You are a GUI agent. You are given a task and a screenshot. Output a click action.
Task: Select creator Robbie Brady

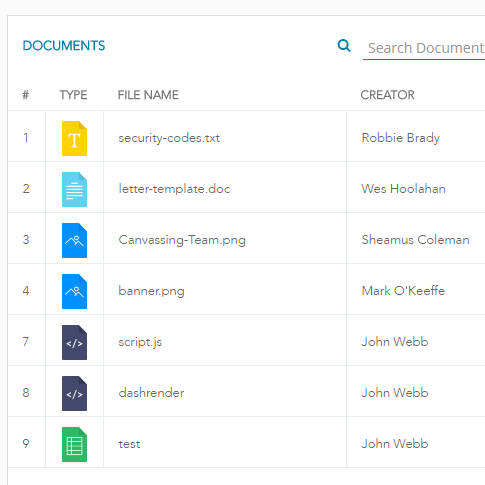[x=401, y=138]
